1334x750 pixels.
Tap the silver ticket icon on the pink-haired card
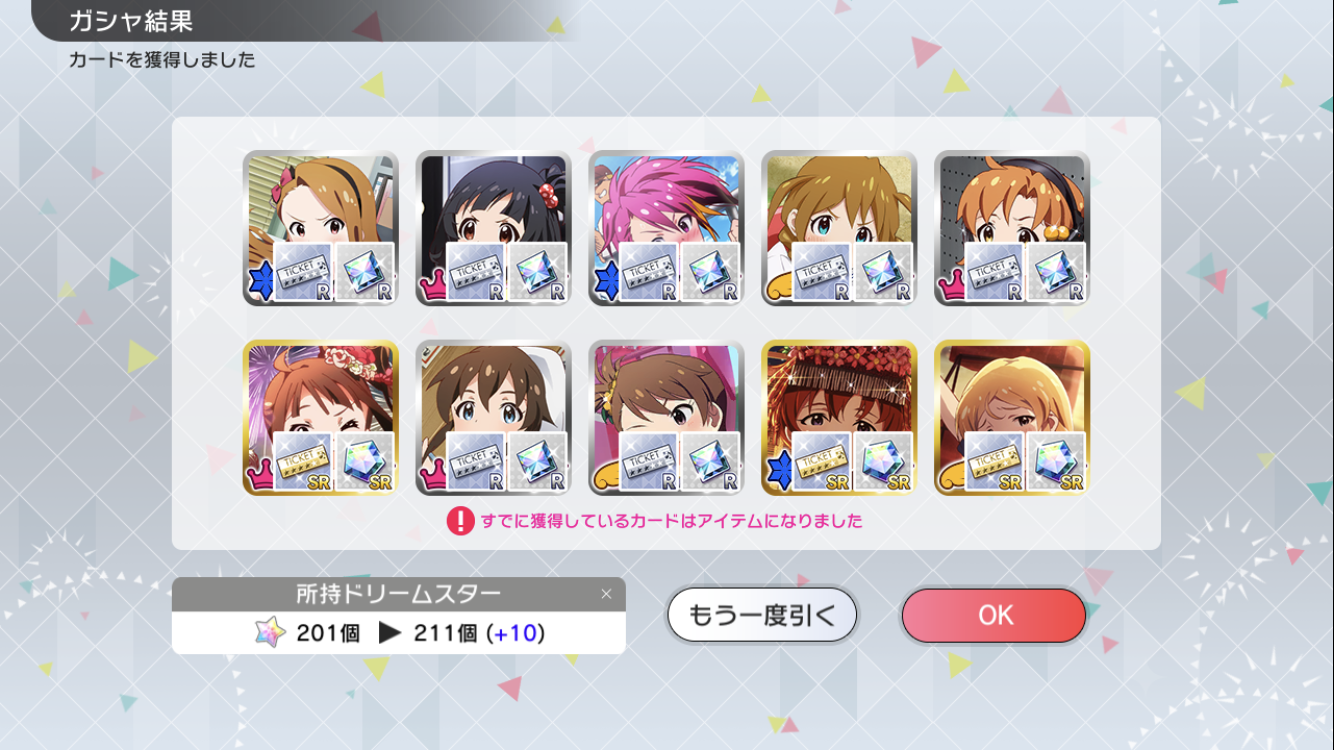click(648, 272)
